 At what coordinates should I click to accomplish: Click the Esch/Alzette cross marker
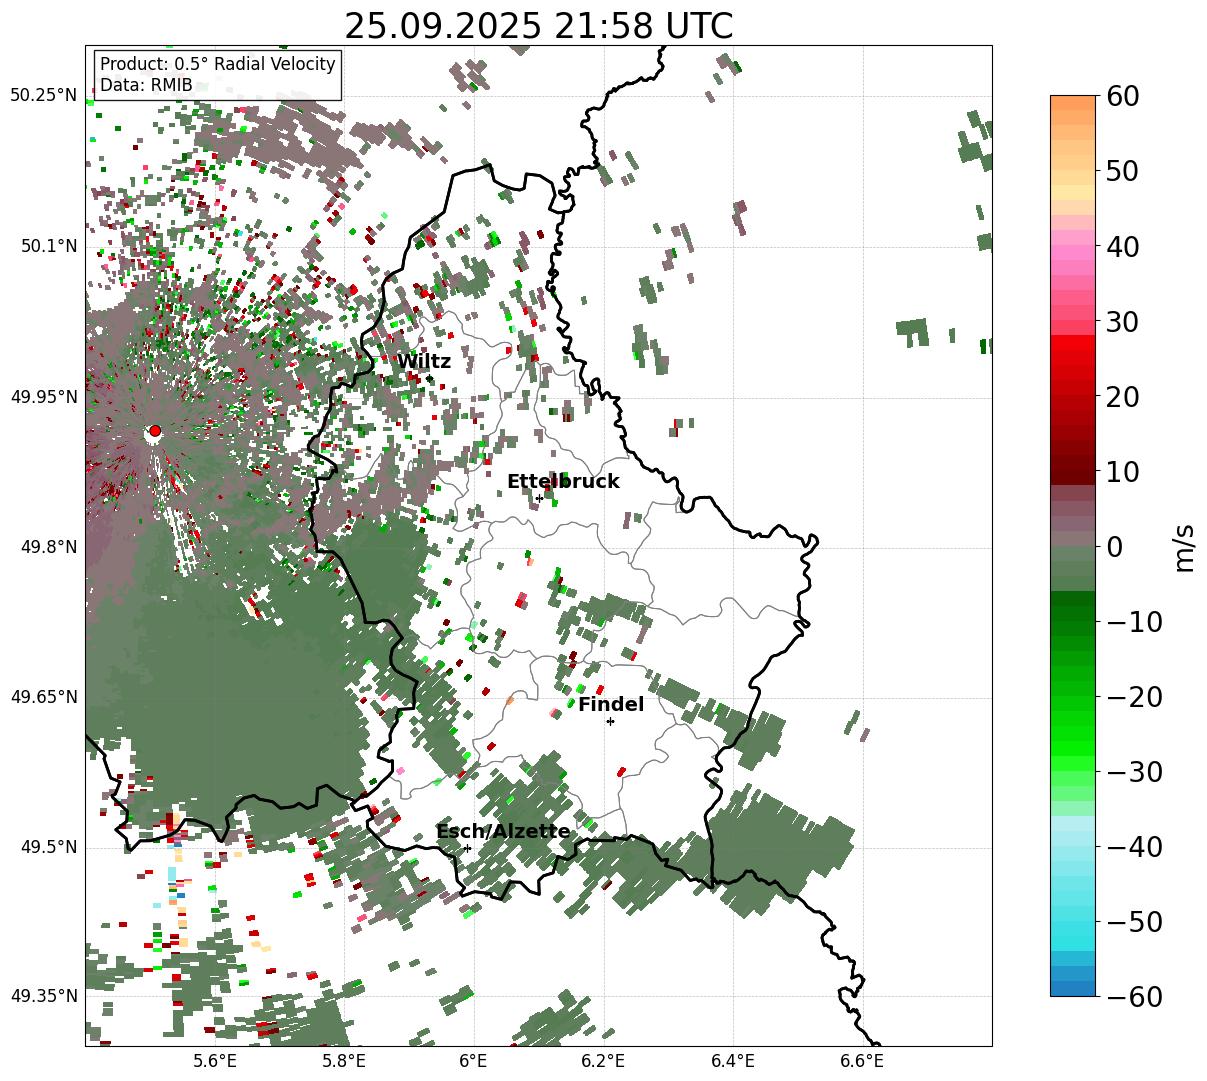[467, 848]
